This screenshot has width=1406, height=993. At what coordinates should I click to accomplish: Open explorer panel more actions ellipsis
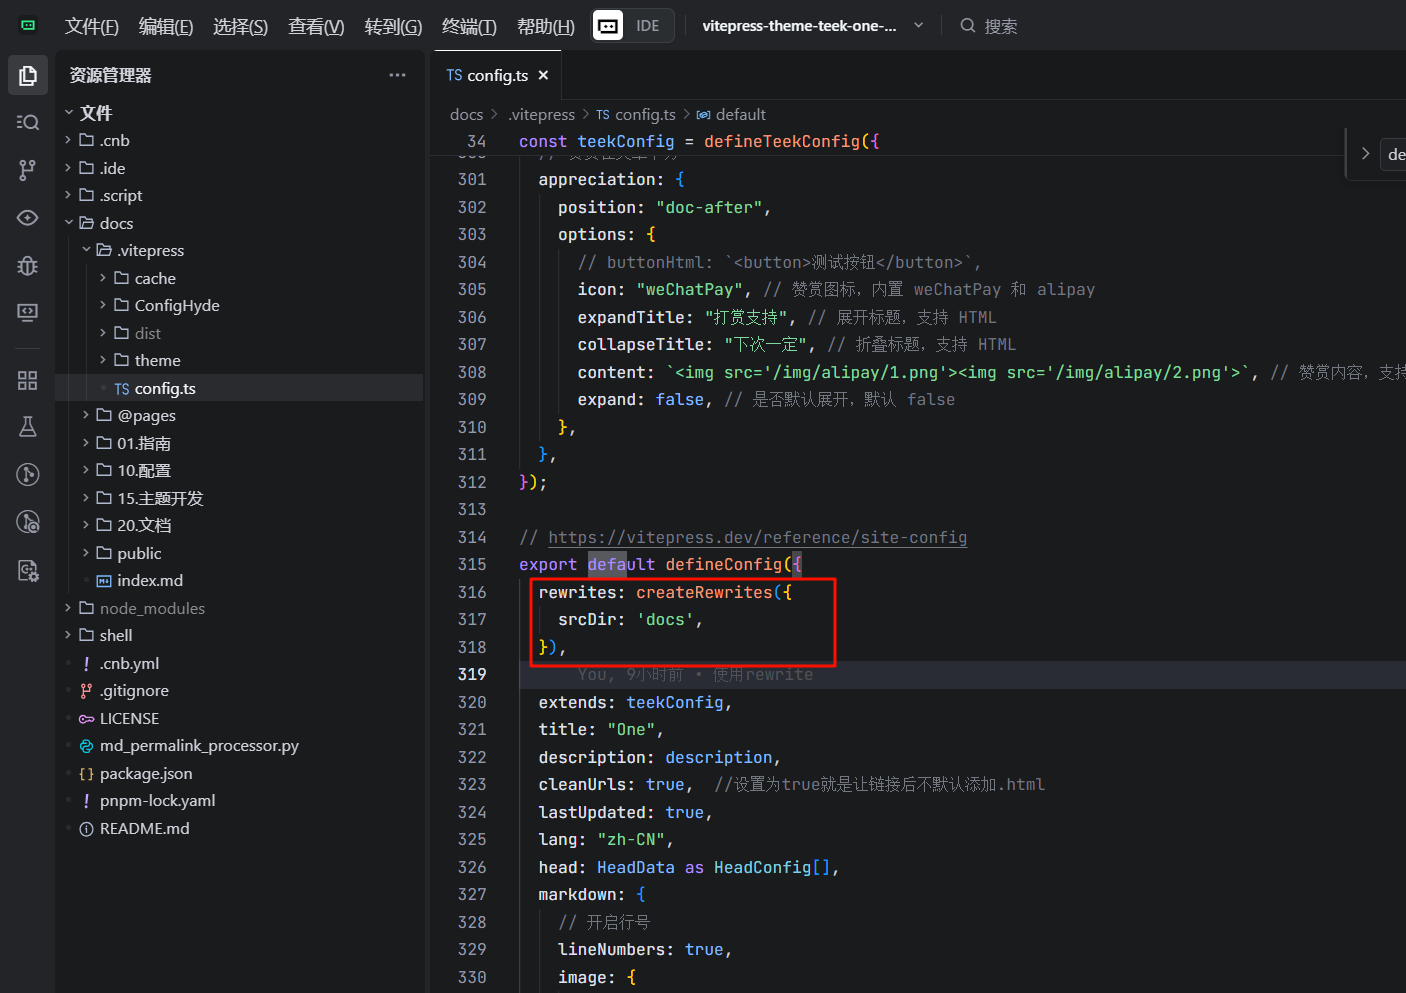point(397,75)
